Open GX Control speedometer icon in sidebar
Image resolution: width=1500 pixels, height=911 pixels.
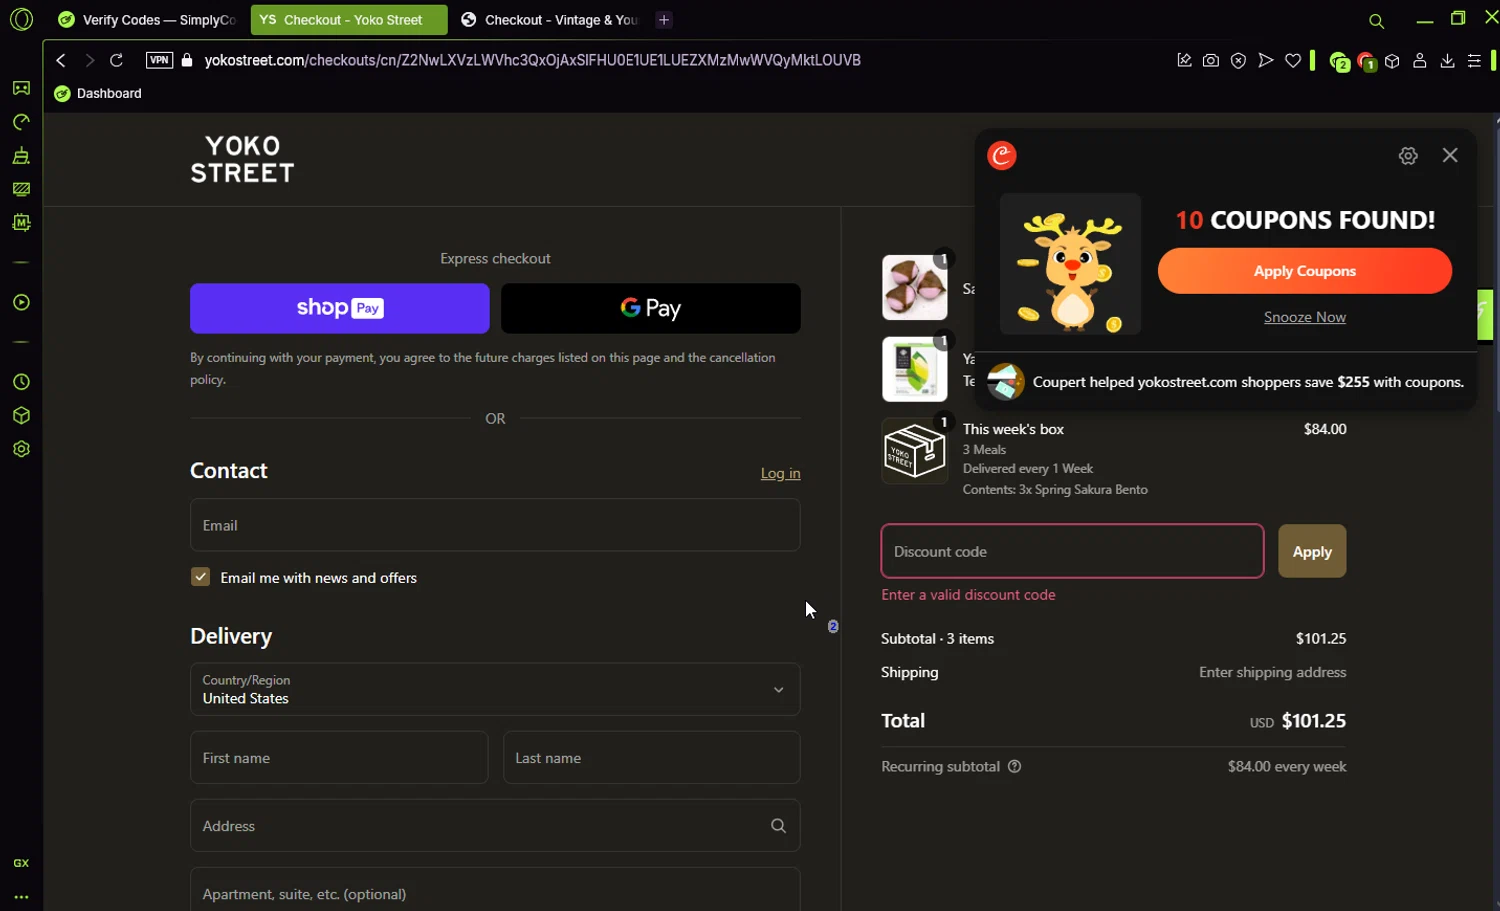coord(21,122)
